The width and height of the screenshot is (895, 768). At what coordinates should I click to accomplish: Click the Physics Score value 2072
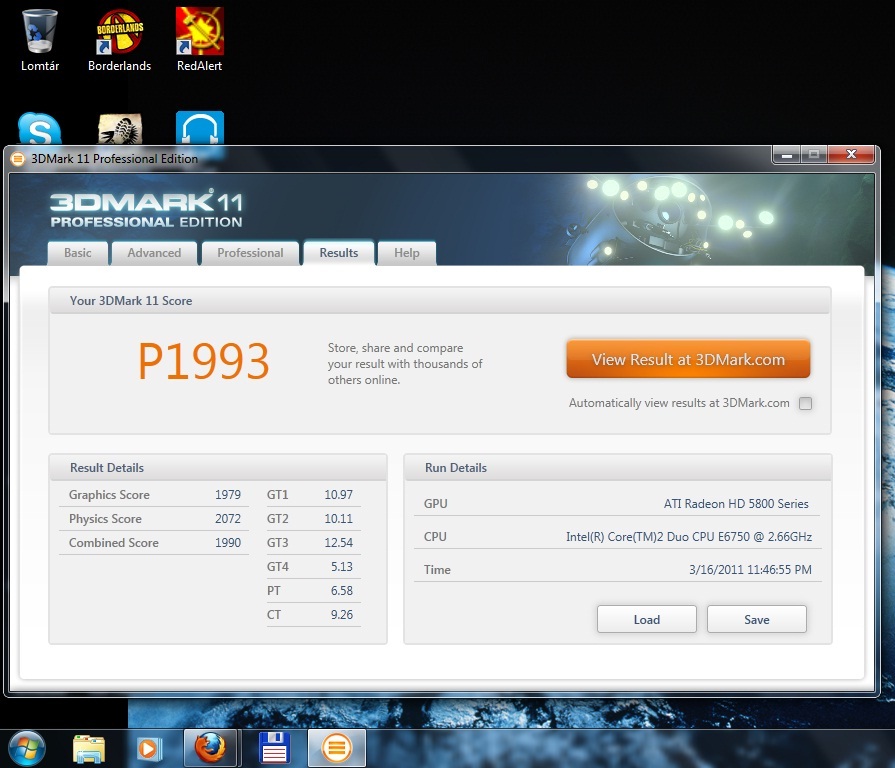[228, 519]
